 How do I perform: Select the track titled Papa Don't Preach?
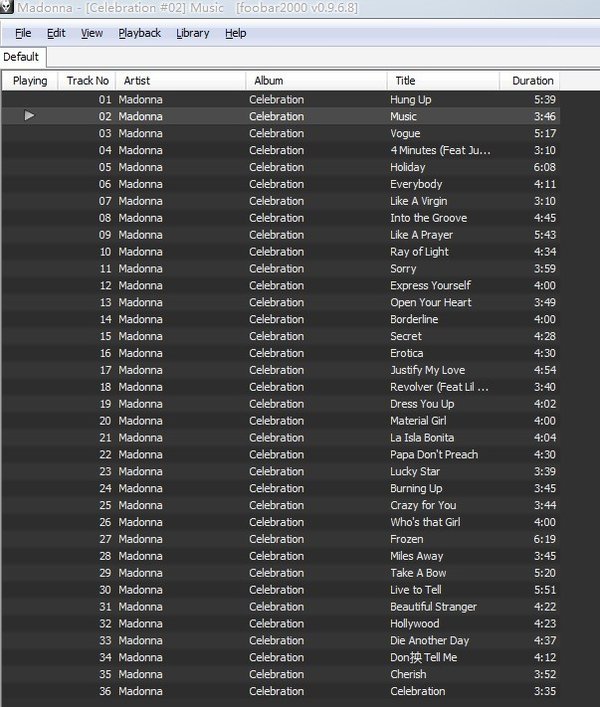point(281,454)
